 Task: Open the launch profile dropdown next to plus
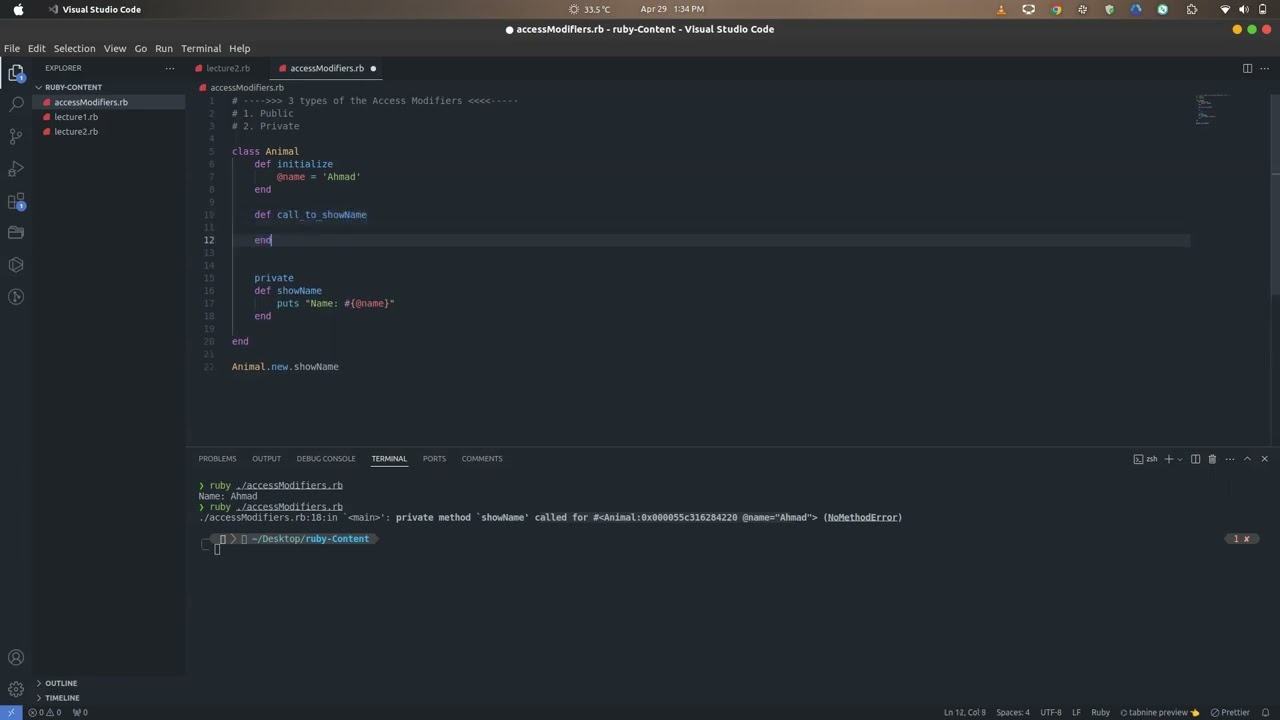[1179, 459]
